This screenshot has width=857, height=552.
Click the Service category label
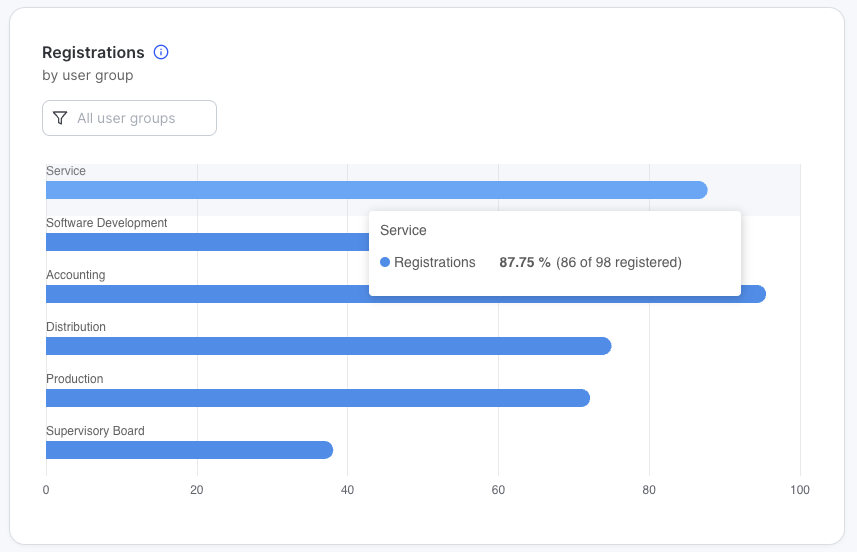pyautogui.click(x=66, y=171)
